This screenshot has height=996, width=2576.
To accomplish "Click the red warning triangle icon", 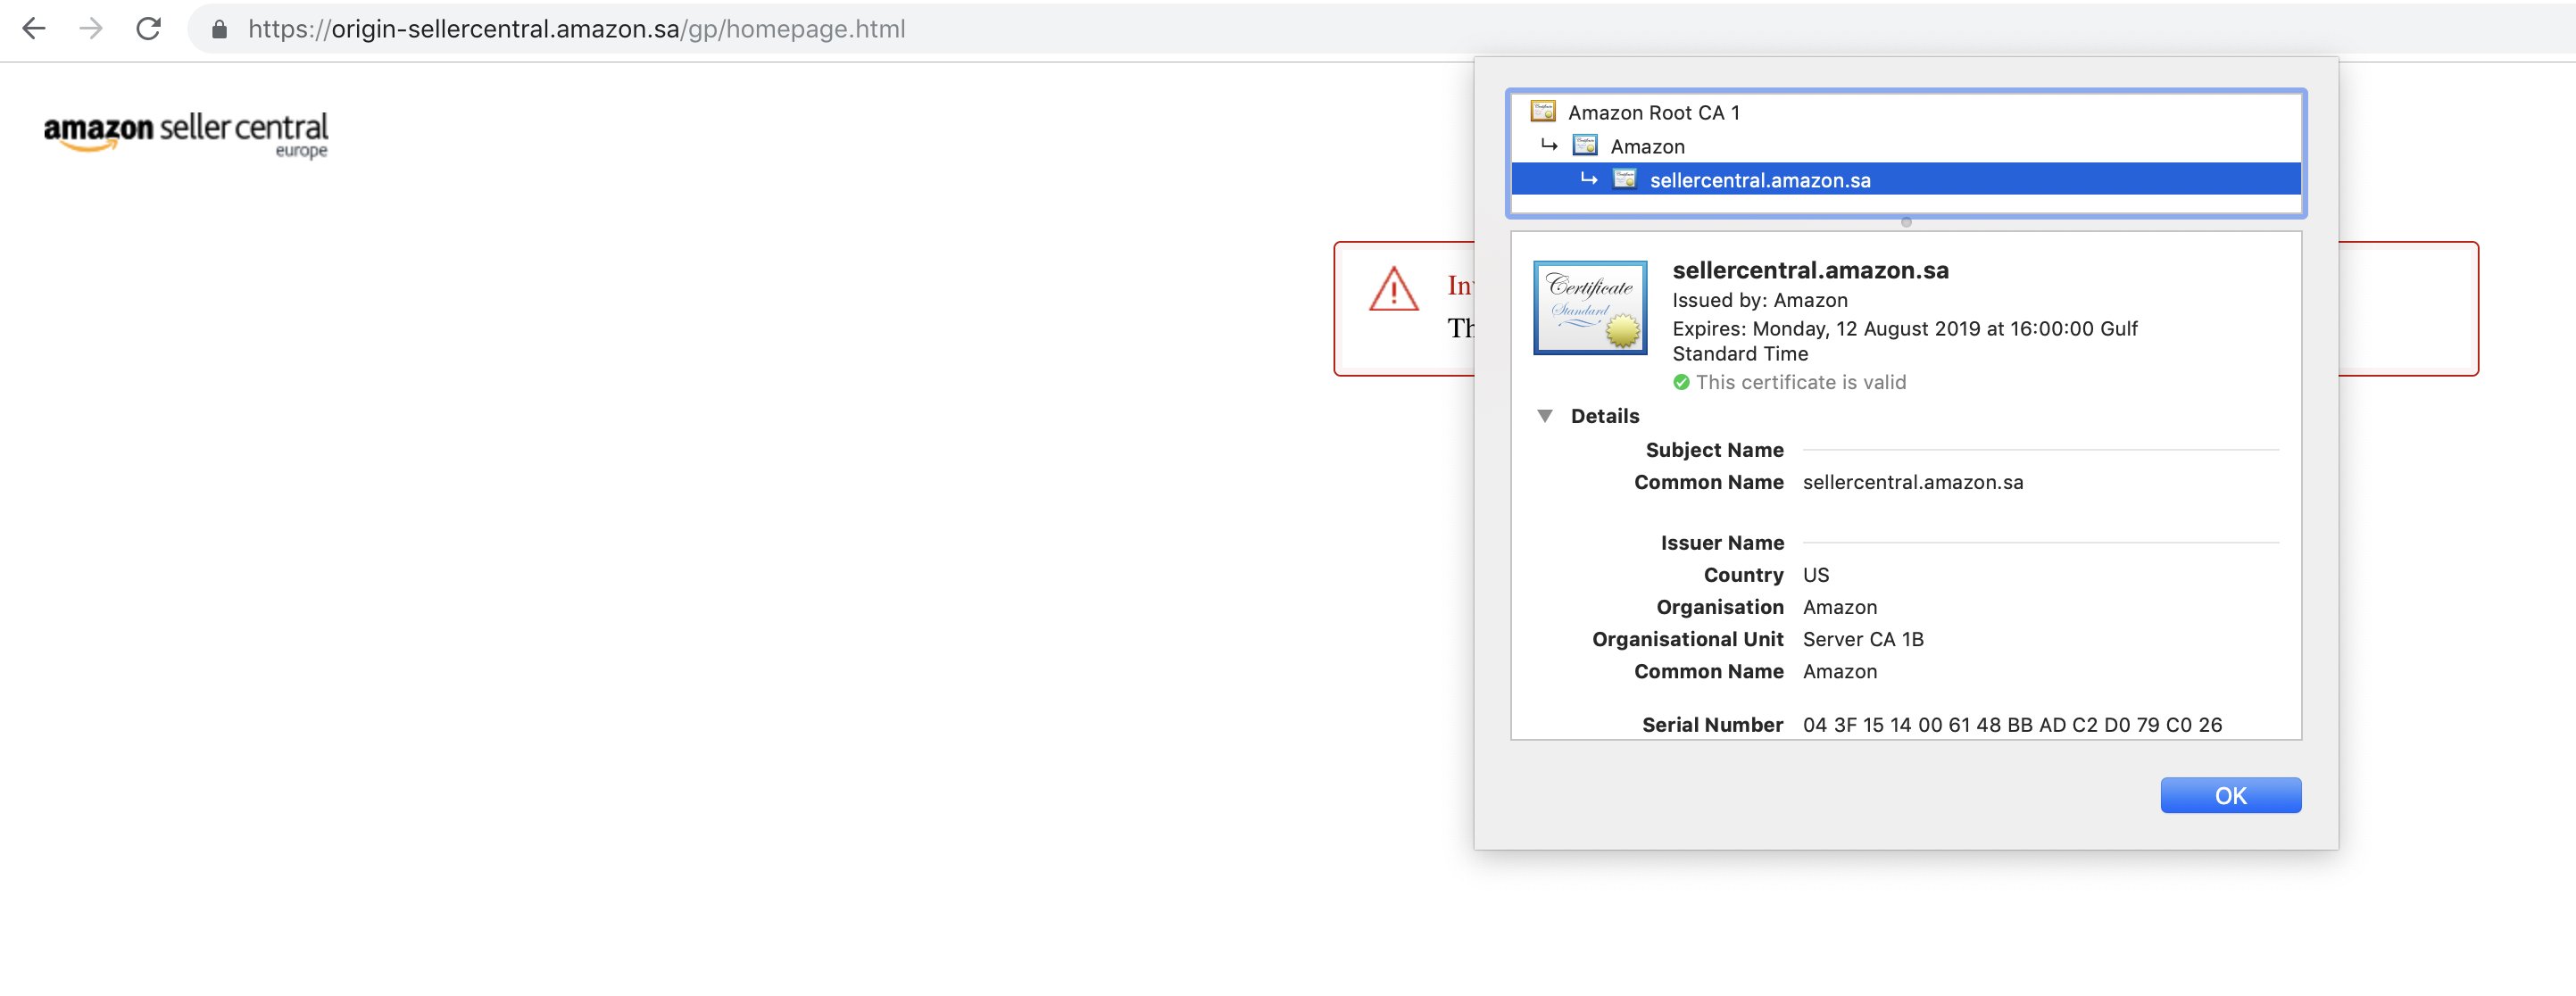I will [1394, 289].
